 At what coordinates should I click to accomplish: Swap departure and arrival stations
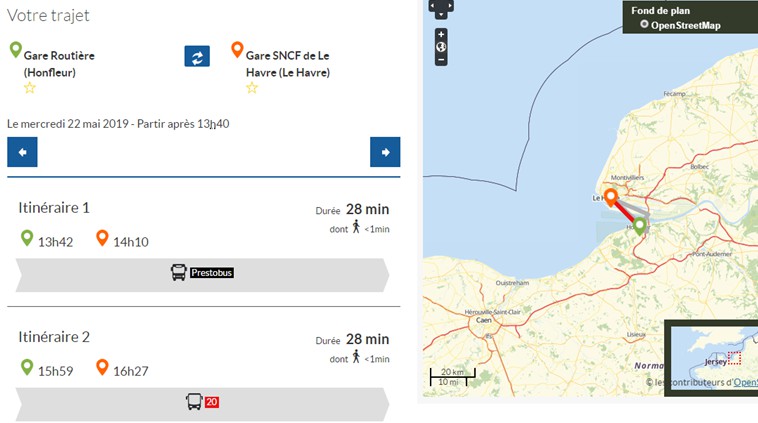tap(197, 56)
